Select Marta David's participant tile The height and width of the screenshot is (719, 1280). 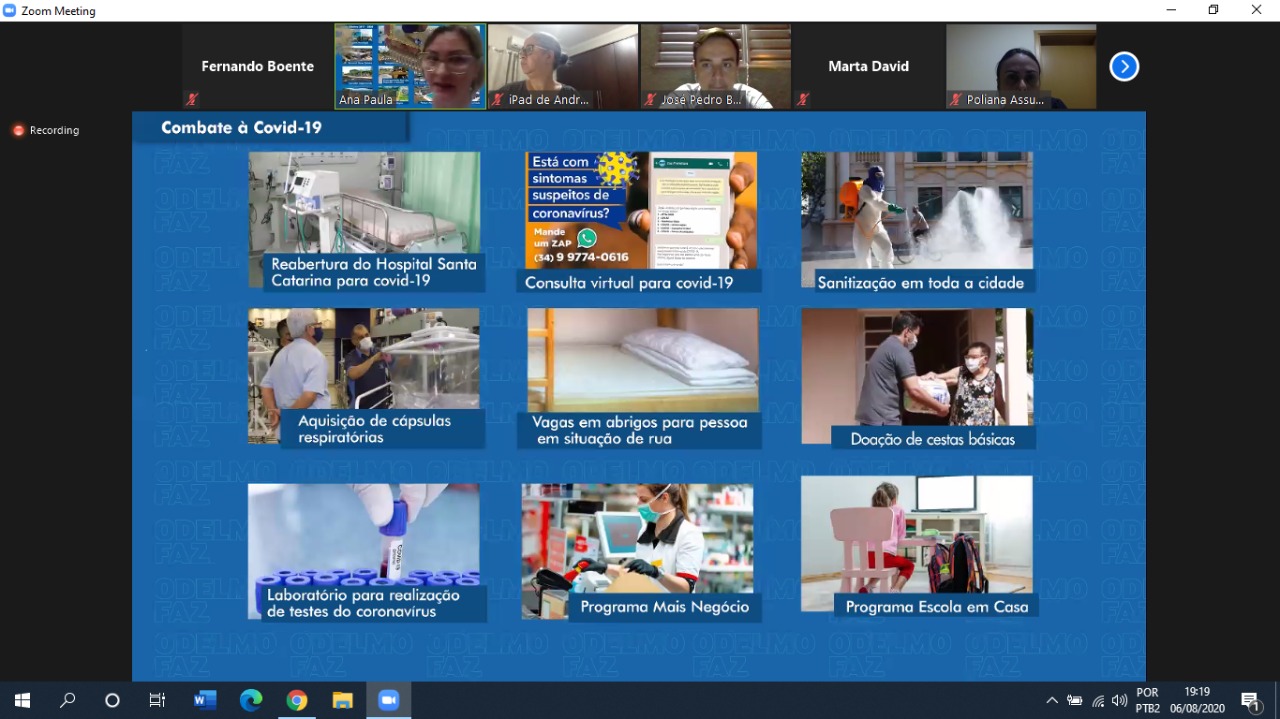click(x=868, y=66)
